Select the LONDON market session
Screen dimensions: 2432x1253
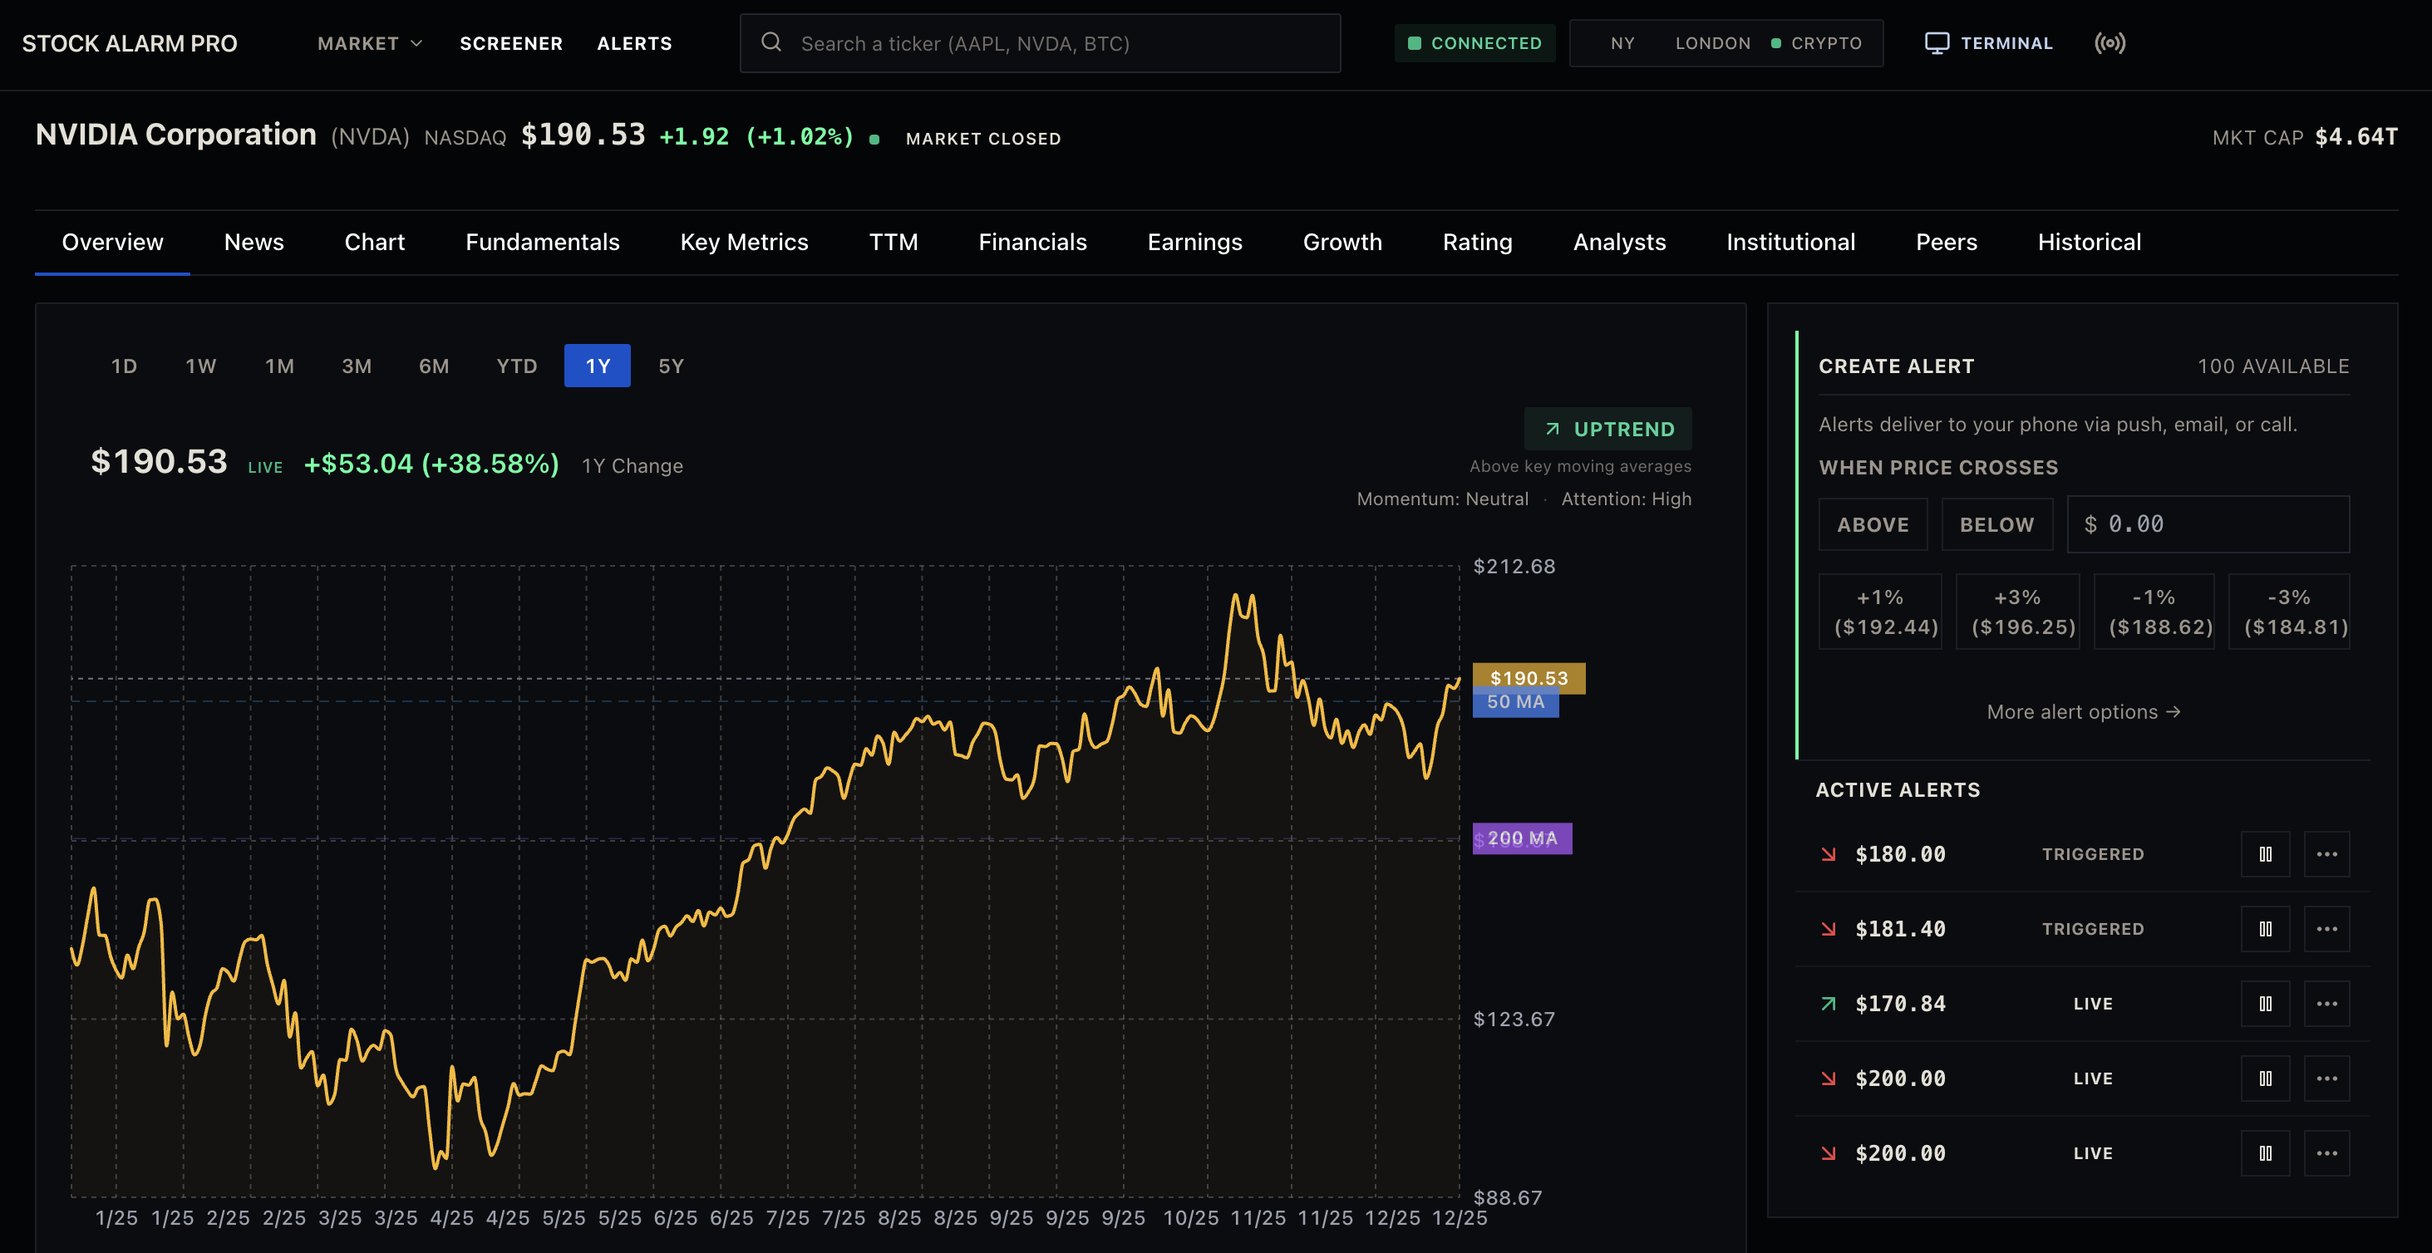click(1713, 43)
